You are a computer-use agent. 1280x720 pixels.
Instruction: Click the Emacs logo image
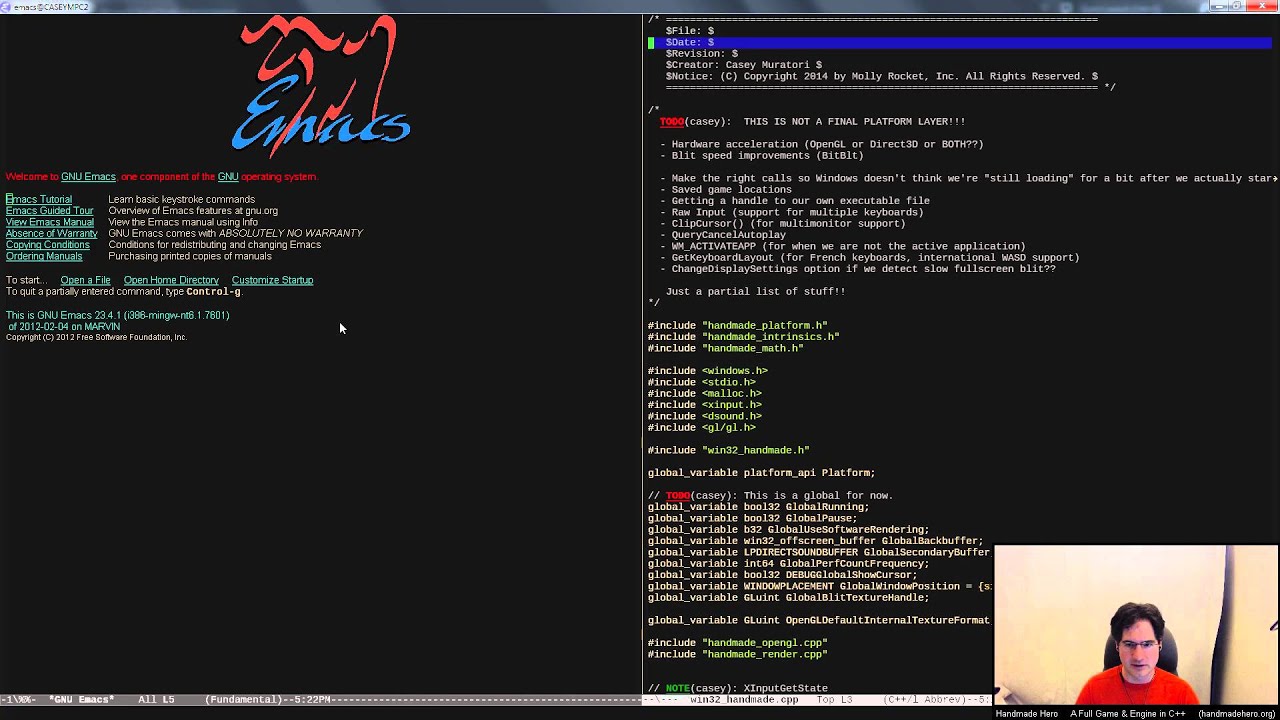pos(321,87)
